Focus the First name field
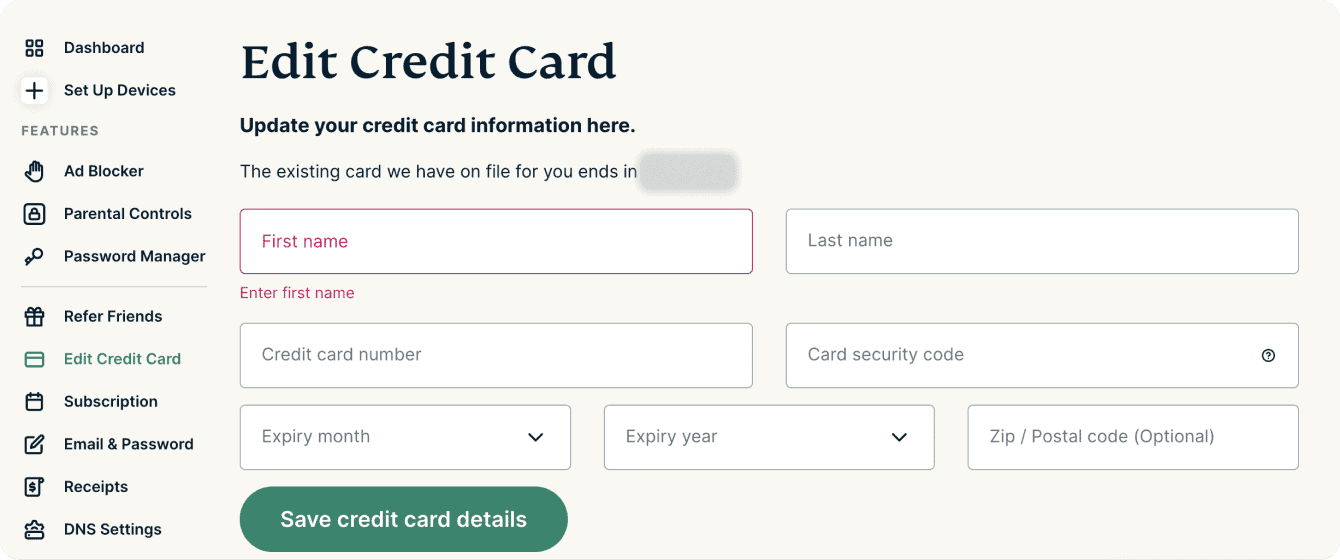1340x560 pixels. [496, 241]
